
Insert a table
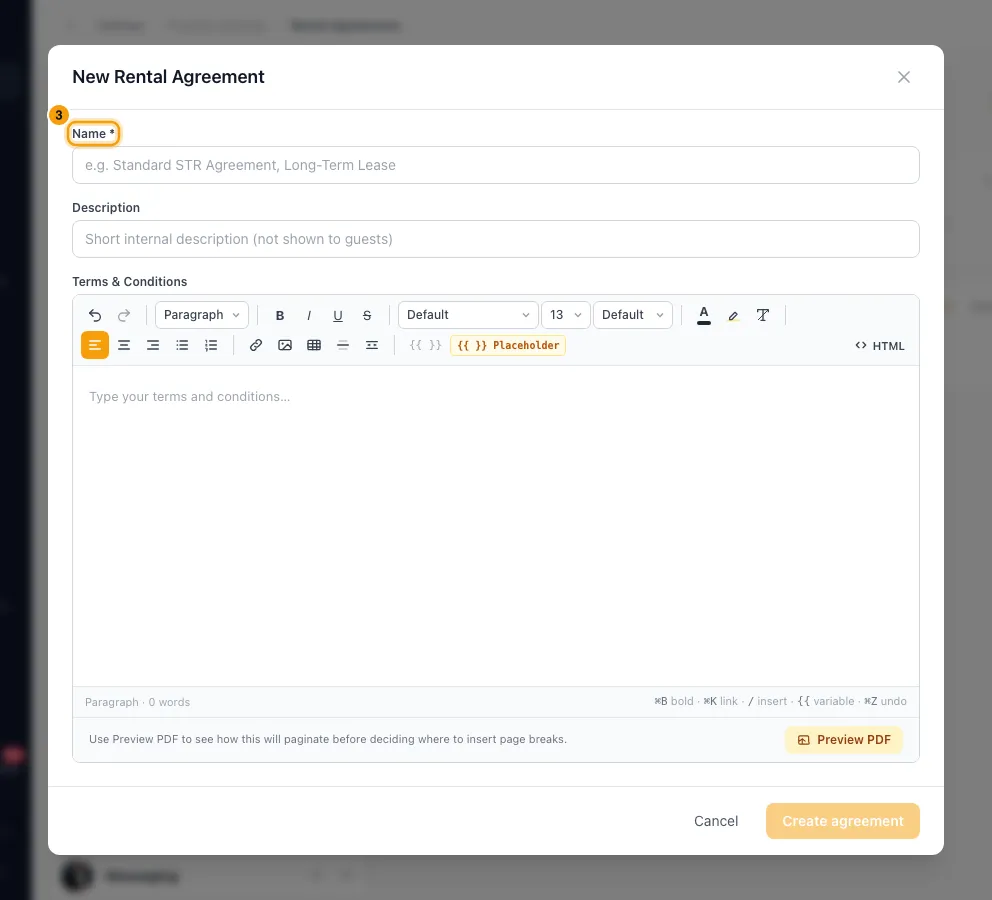tap(314, 345)
